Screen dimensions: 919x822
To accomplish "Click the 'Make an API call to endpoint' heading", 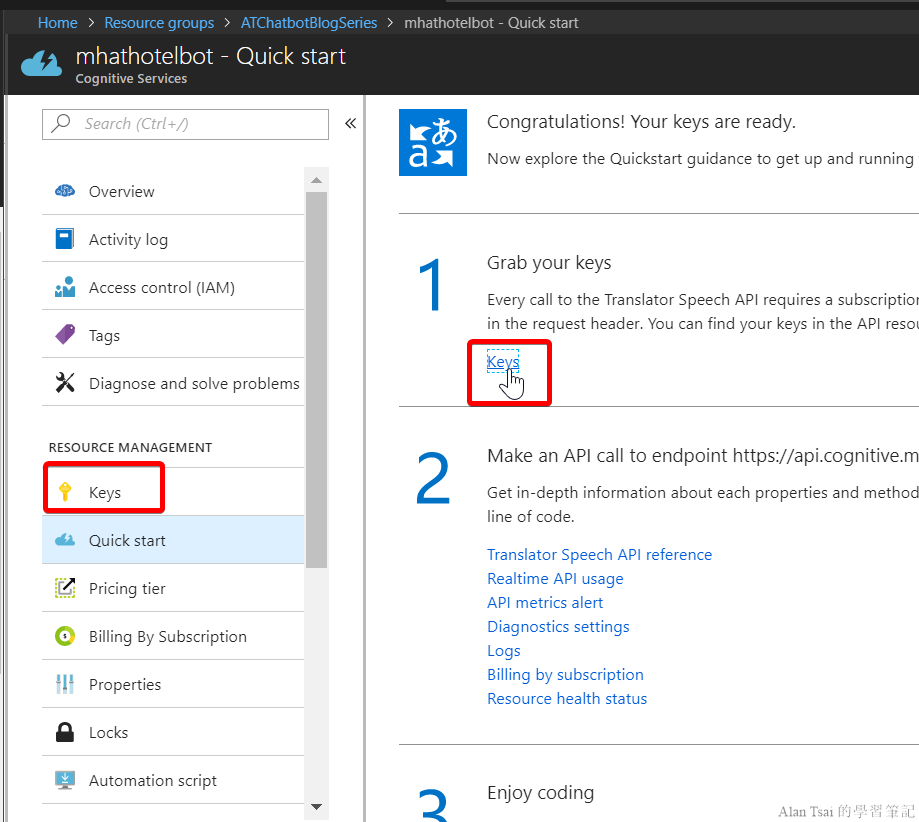I will pyautogui.click(x=703, y=456).
